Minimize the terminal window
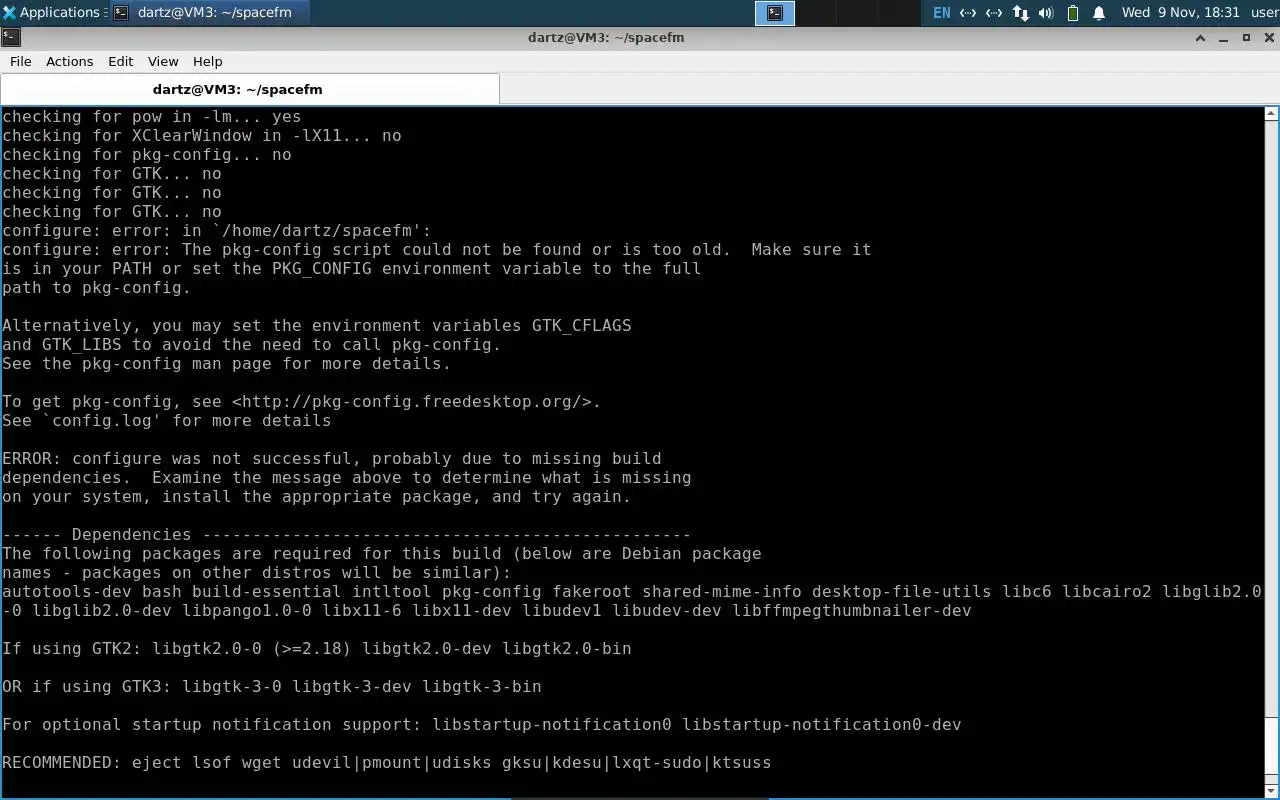This screenshot has height=800, width=1280. point(1224,38)
